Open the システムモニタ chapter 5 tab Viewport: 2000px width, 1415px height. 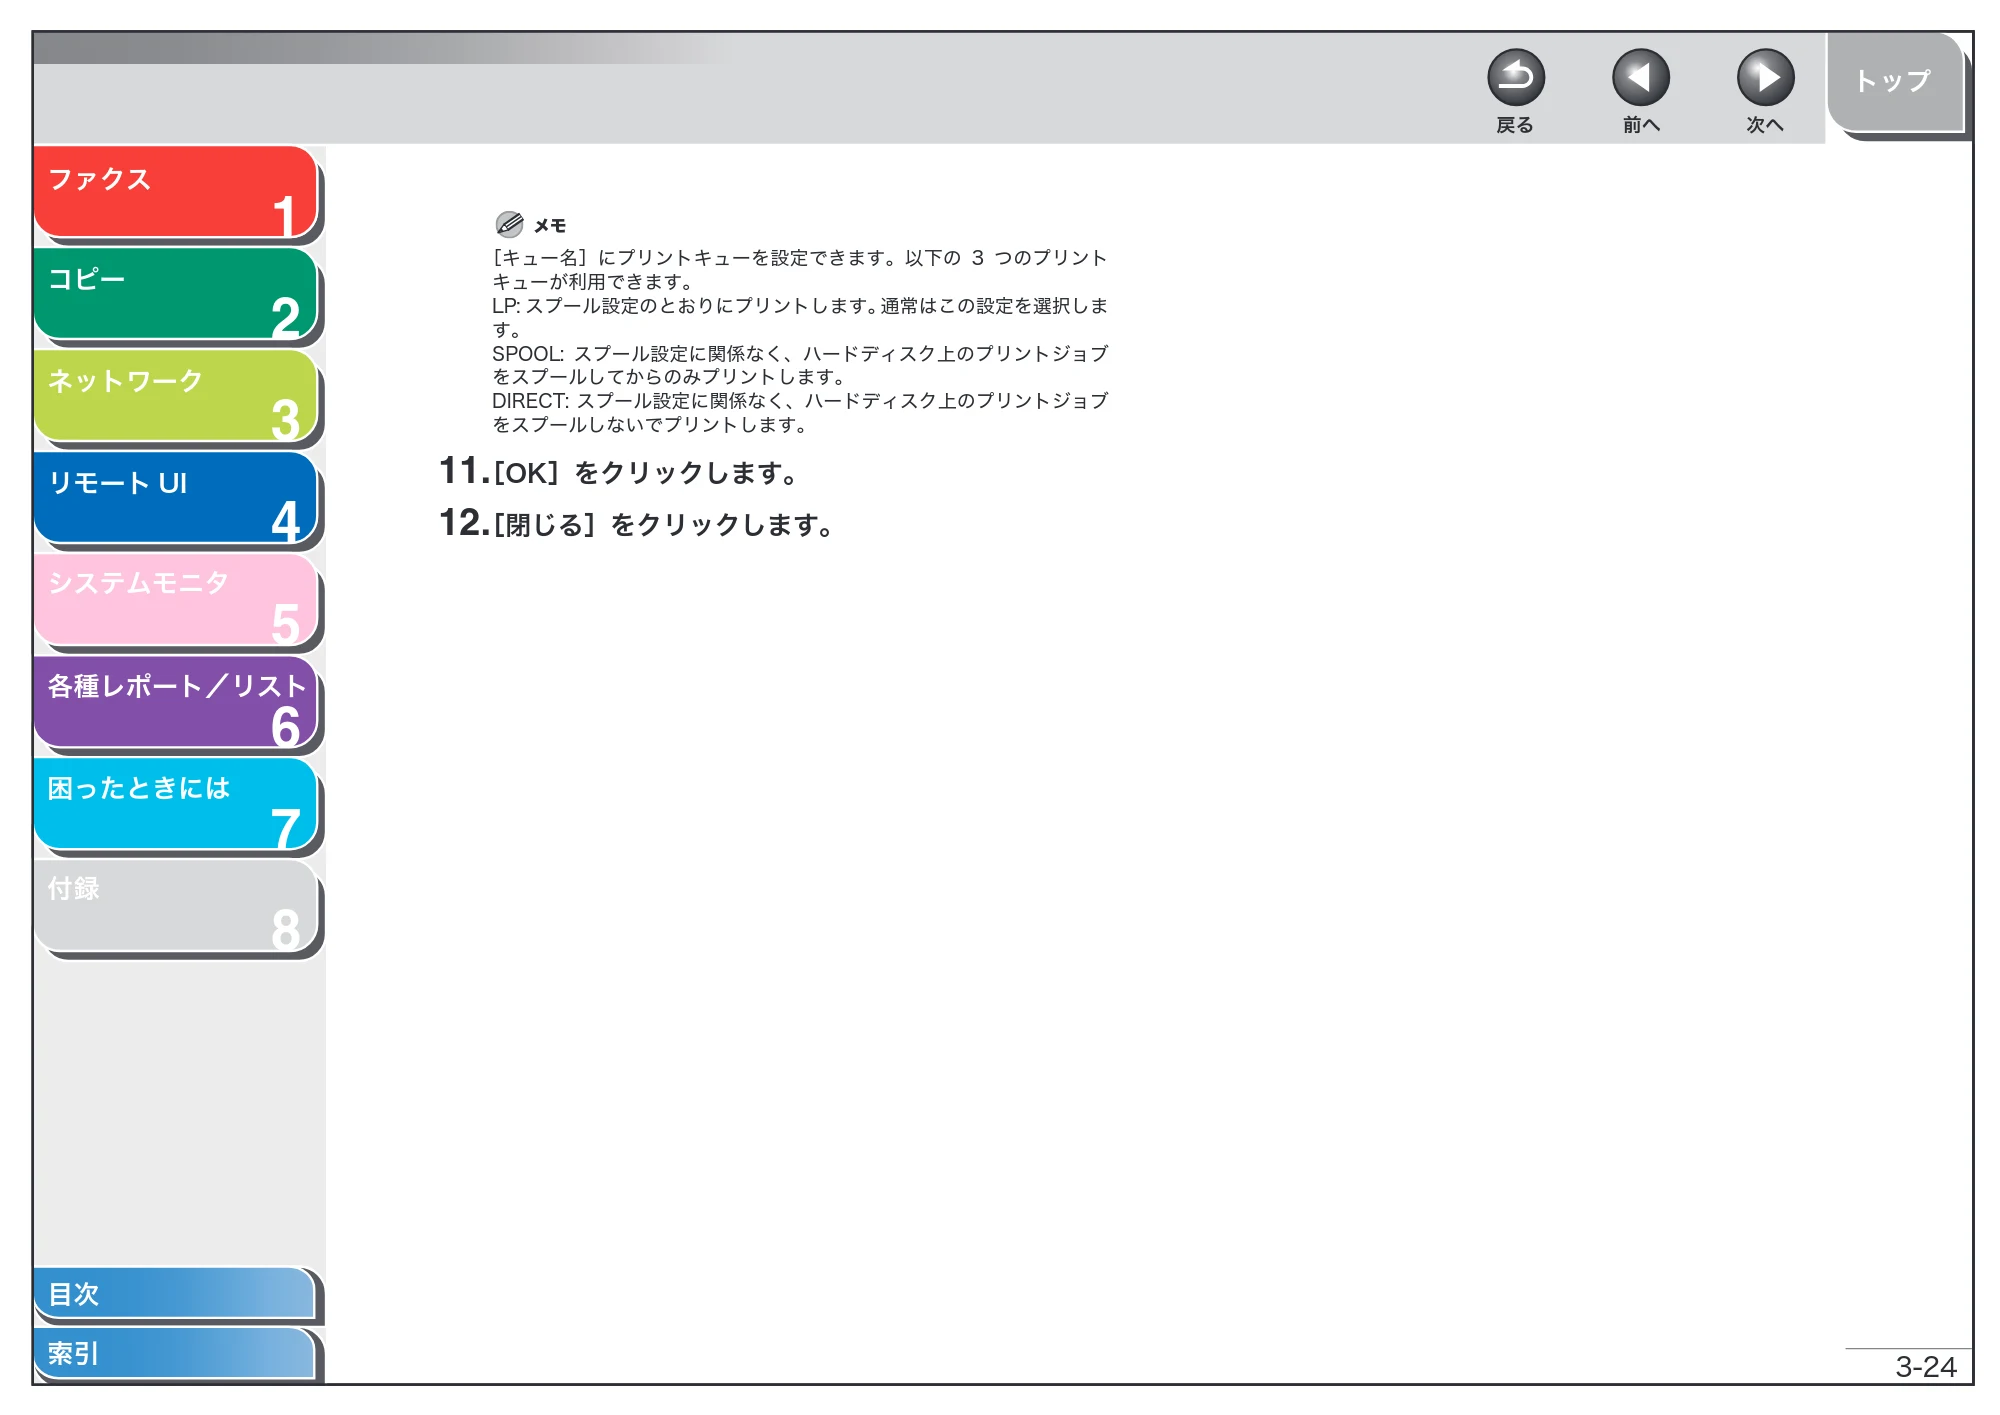tap(176, 600)
